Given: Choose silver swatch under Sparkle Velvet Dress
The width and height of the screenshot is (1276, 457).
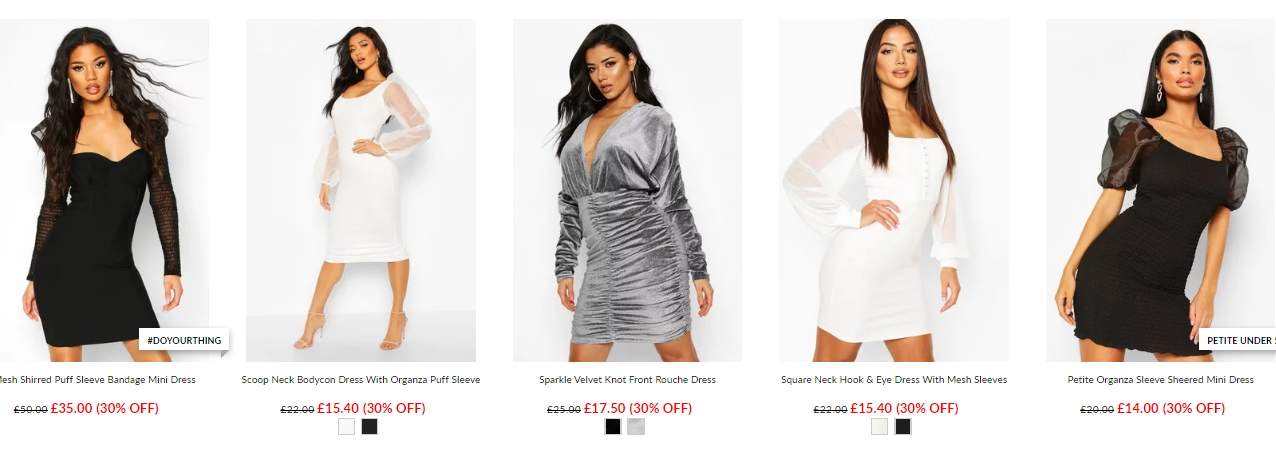Looking at the screenshot, I should [x=636, y=427].
